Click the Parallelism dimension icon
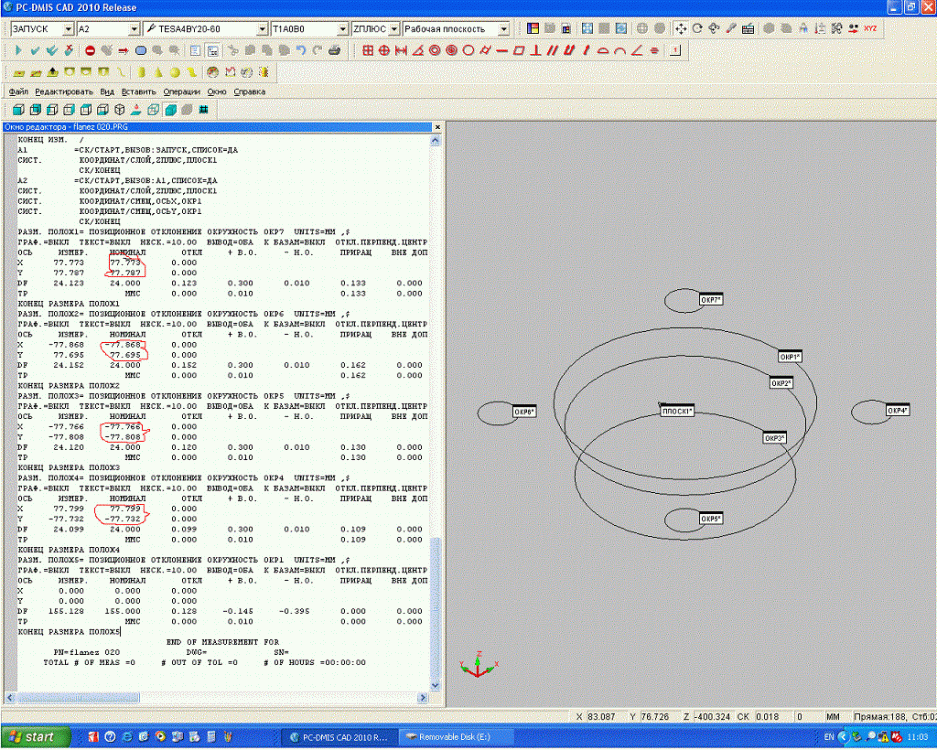 click(x=552, y=51)
